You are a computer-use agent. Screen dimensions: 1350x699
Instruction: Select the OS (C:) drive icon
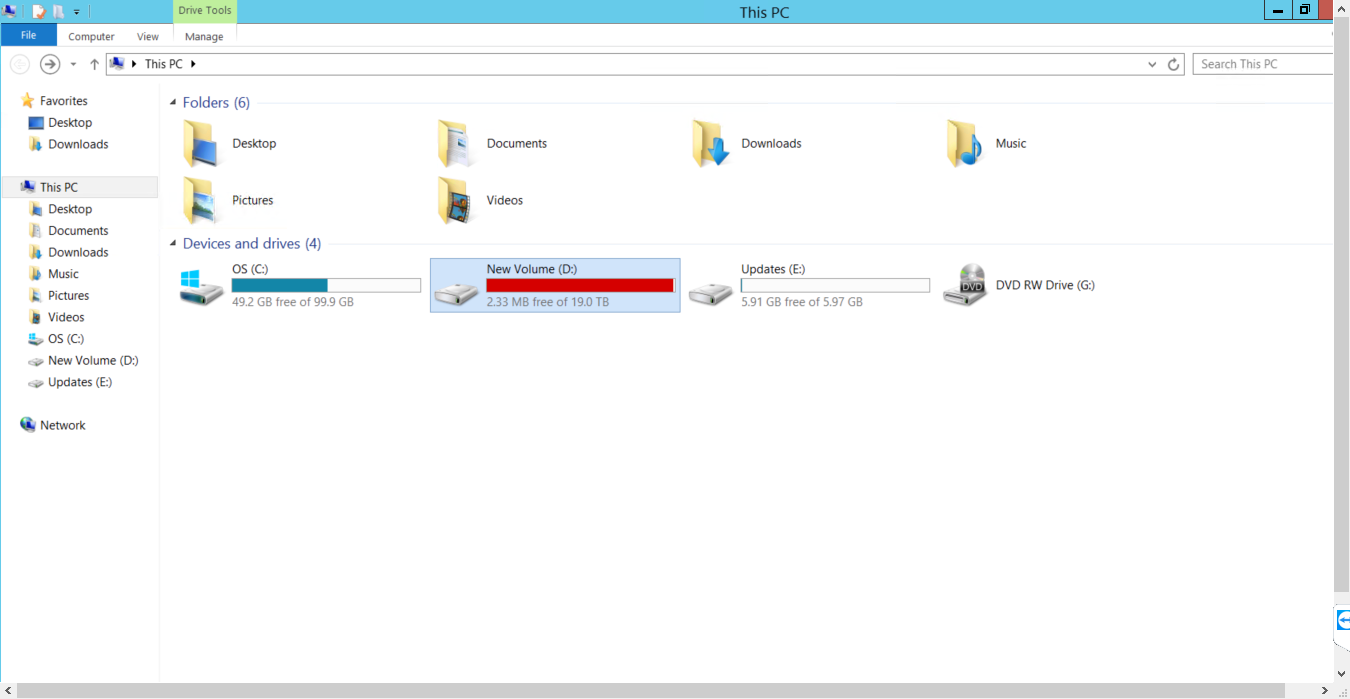coord(202,286)
